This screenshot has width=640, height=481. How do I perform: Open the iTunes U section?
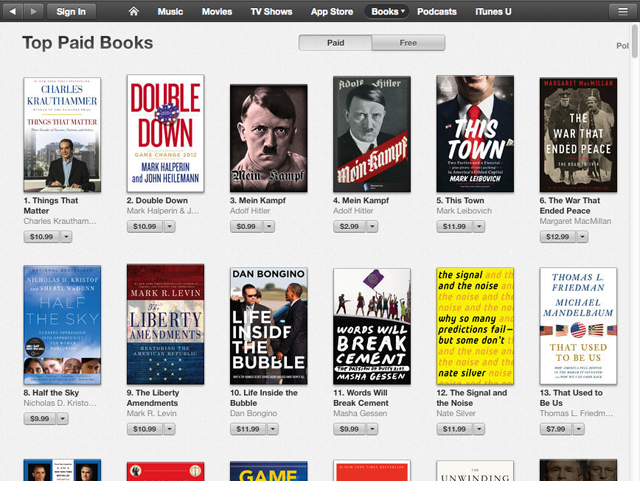pos(493,11)
